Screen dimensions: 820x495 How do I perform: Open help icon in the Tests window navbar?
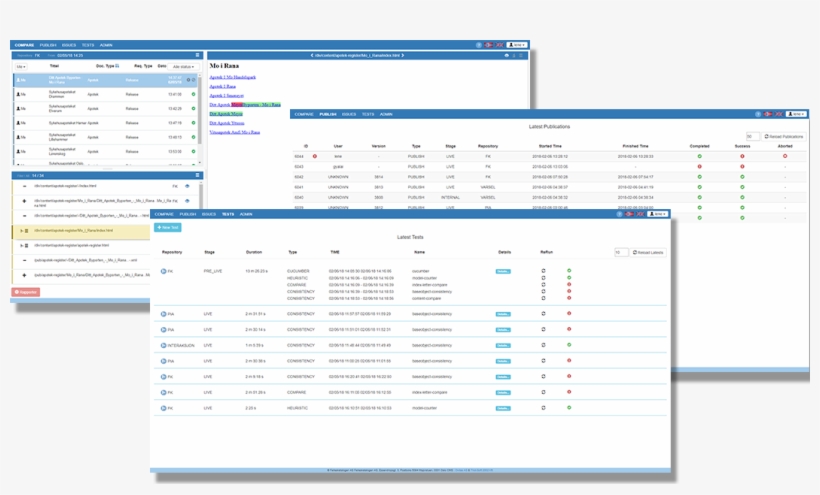[x=619, y=214]
